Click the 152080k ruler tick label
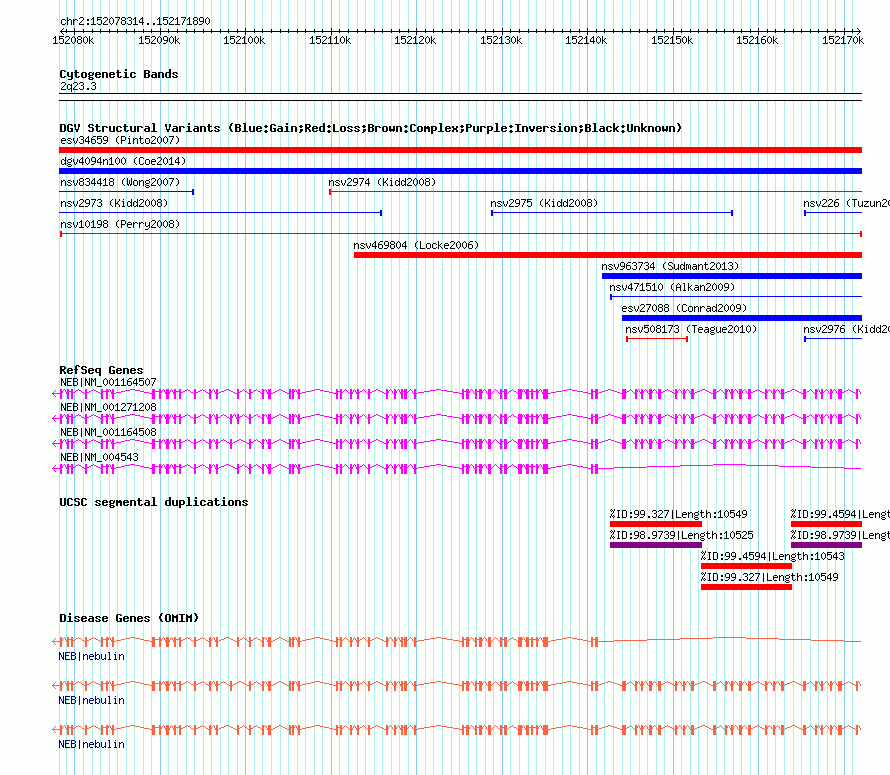Image resolution: width=890 pixels, height=775 pixels. 73,41
